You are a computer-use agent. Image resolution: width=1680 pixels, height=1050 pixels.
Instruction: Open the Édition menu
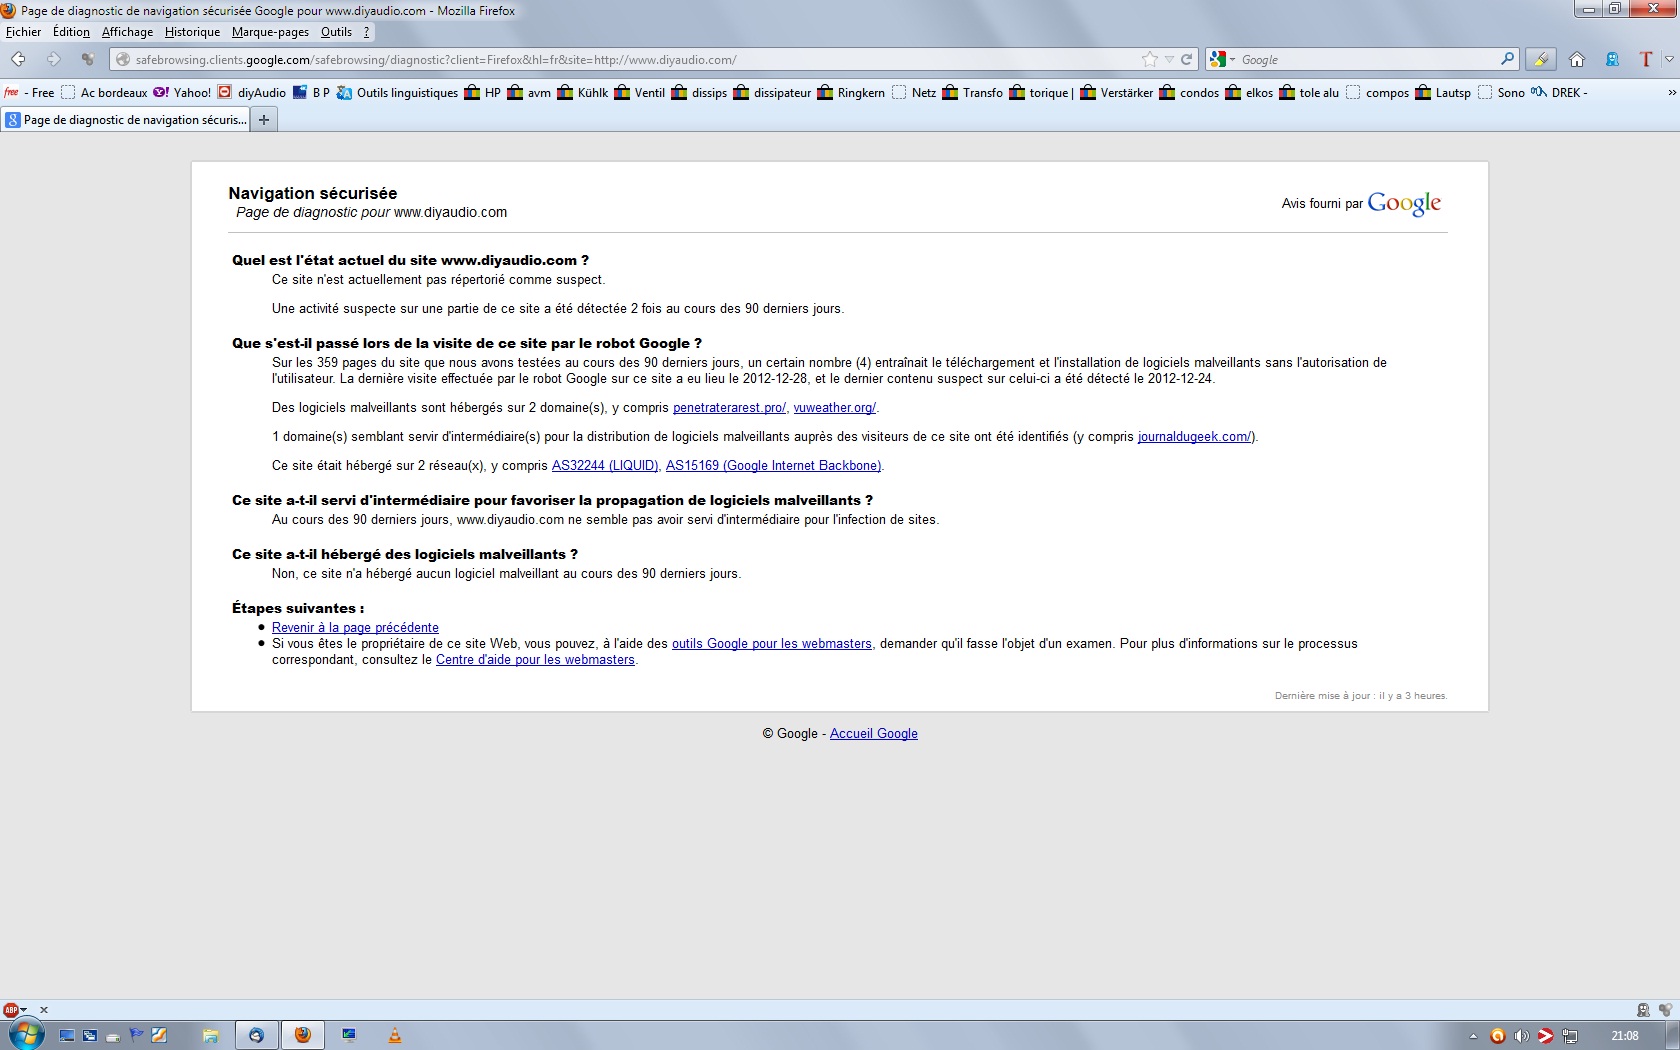pos(71,32)
